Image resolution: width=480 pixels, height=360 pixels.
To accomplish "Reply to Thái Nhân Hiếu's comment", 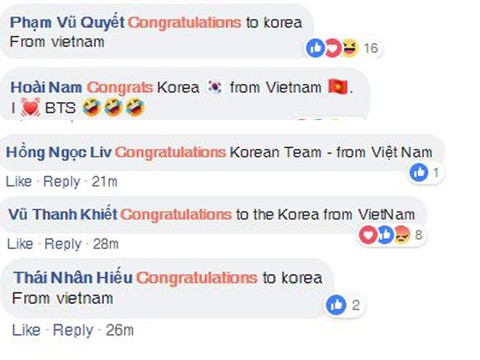I will (x=73, y=331).
